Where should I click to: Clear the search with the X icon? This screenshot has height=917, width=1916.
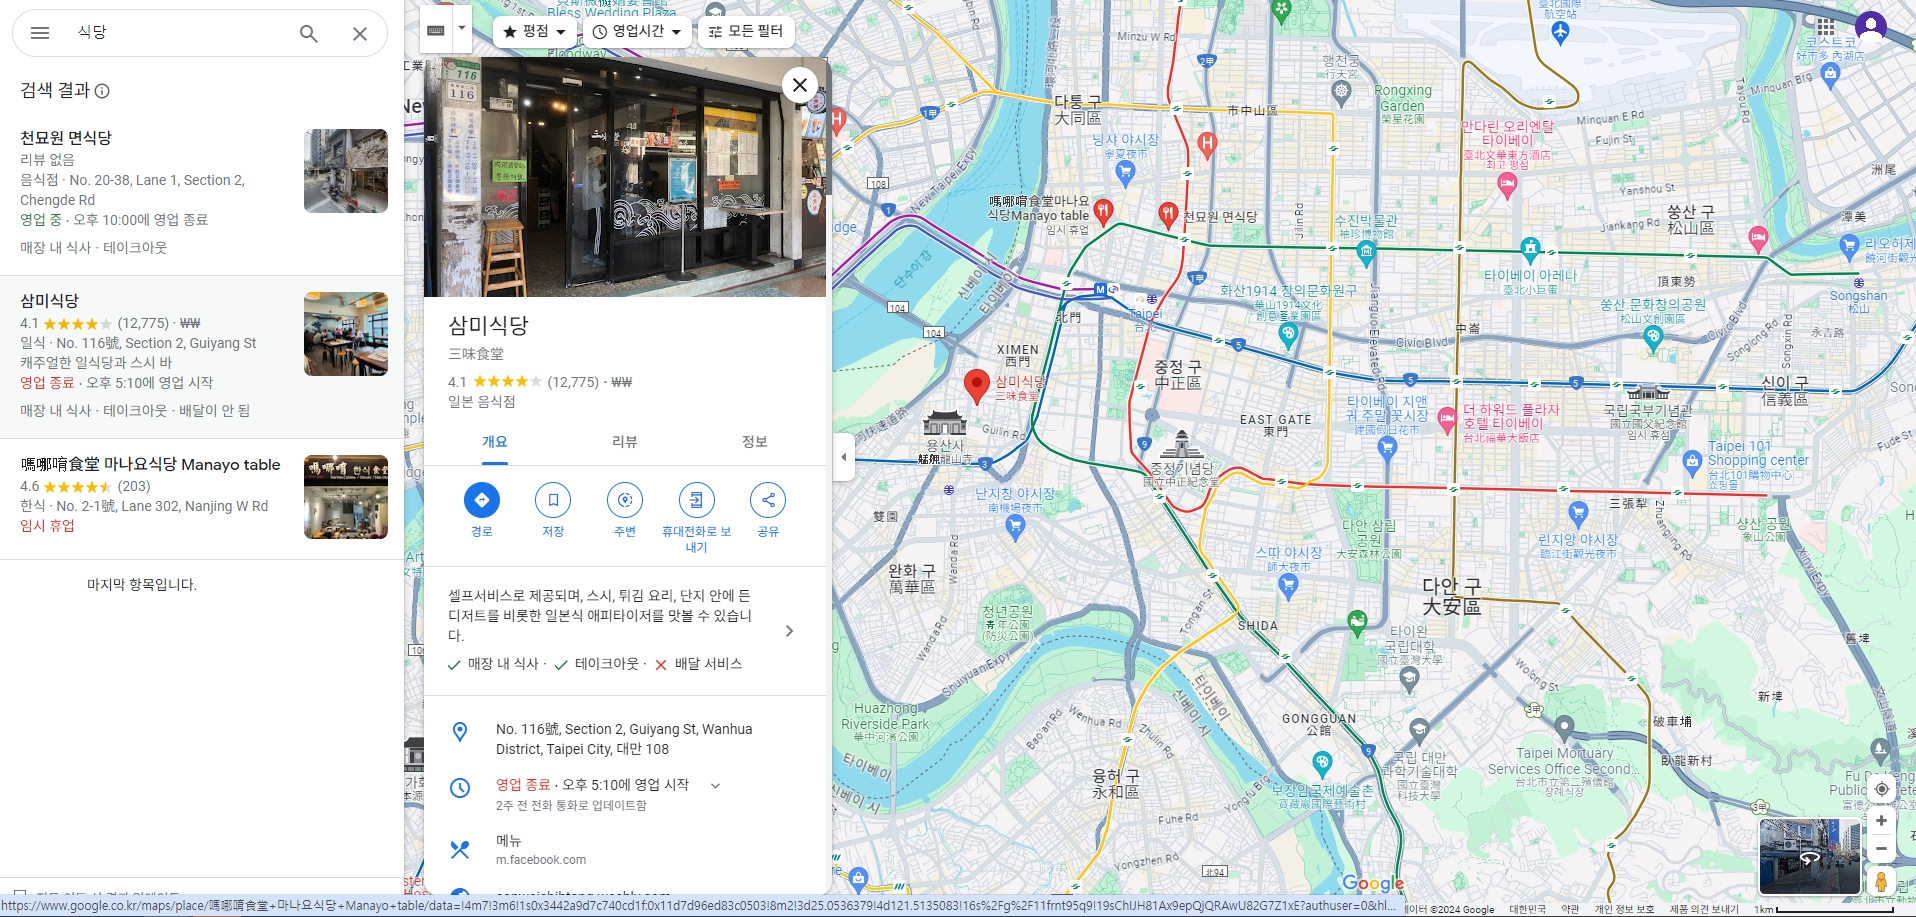coord(360,33)
